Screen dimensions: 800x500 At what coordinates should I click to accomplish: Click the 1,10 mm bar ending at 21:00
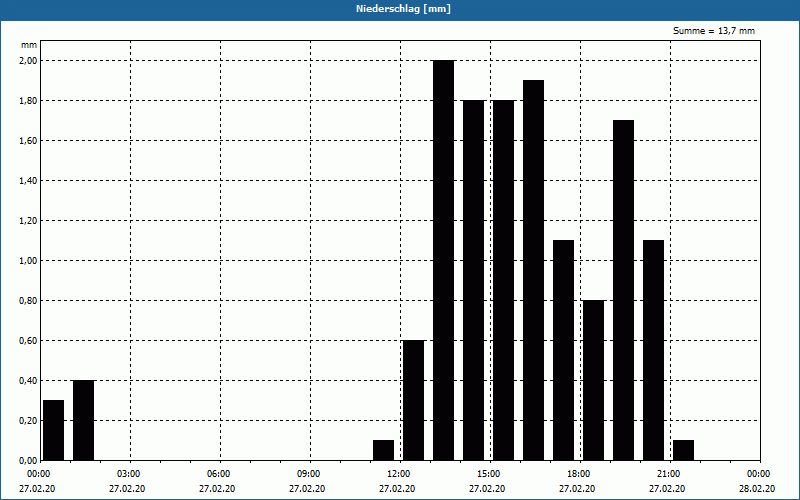(x=654, y=350)
